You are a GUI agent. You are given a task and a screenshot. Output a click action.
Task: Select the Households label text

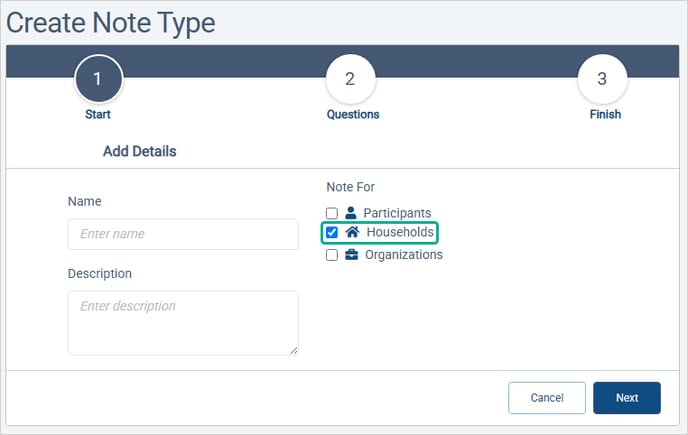pos(400,232)
